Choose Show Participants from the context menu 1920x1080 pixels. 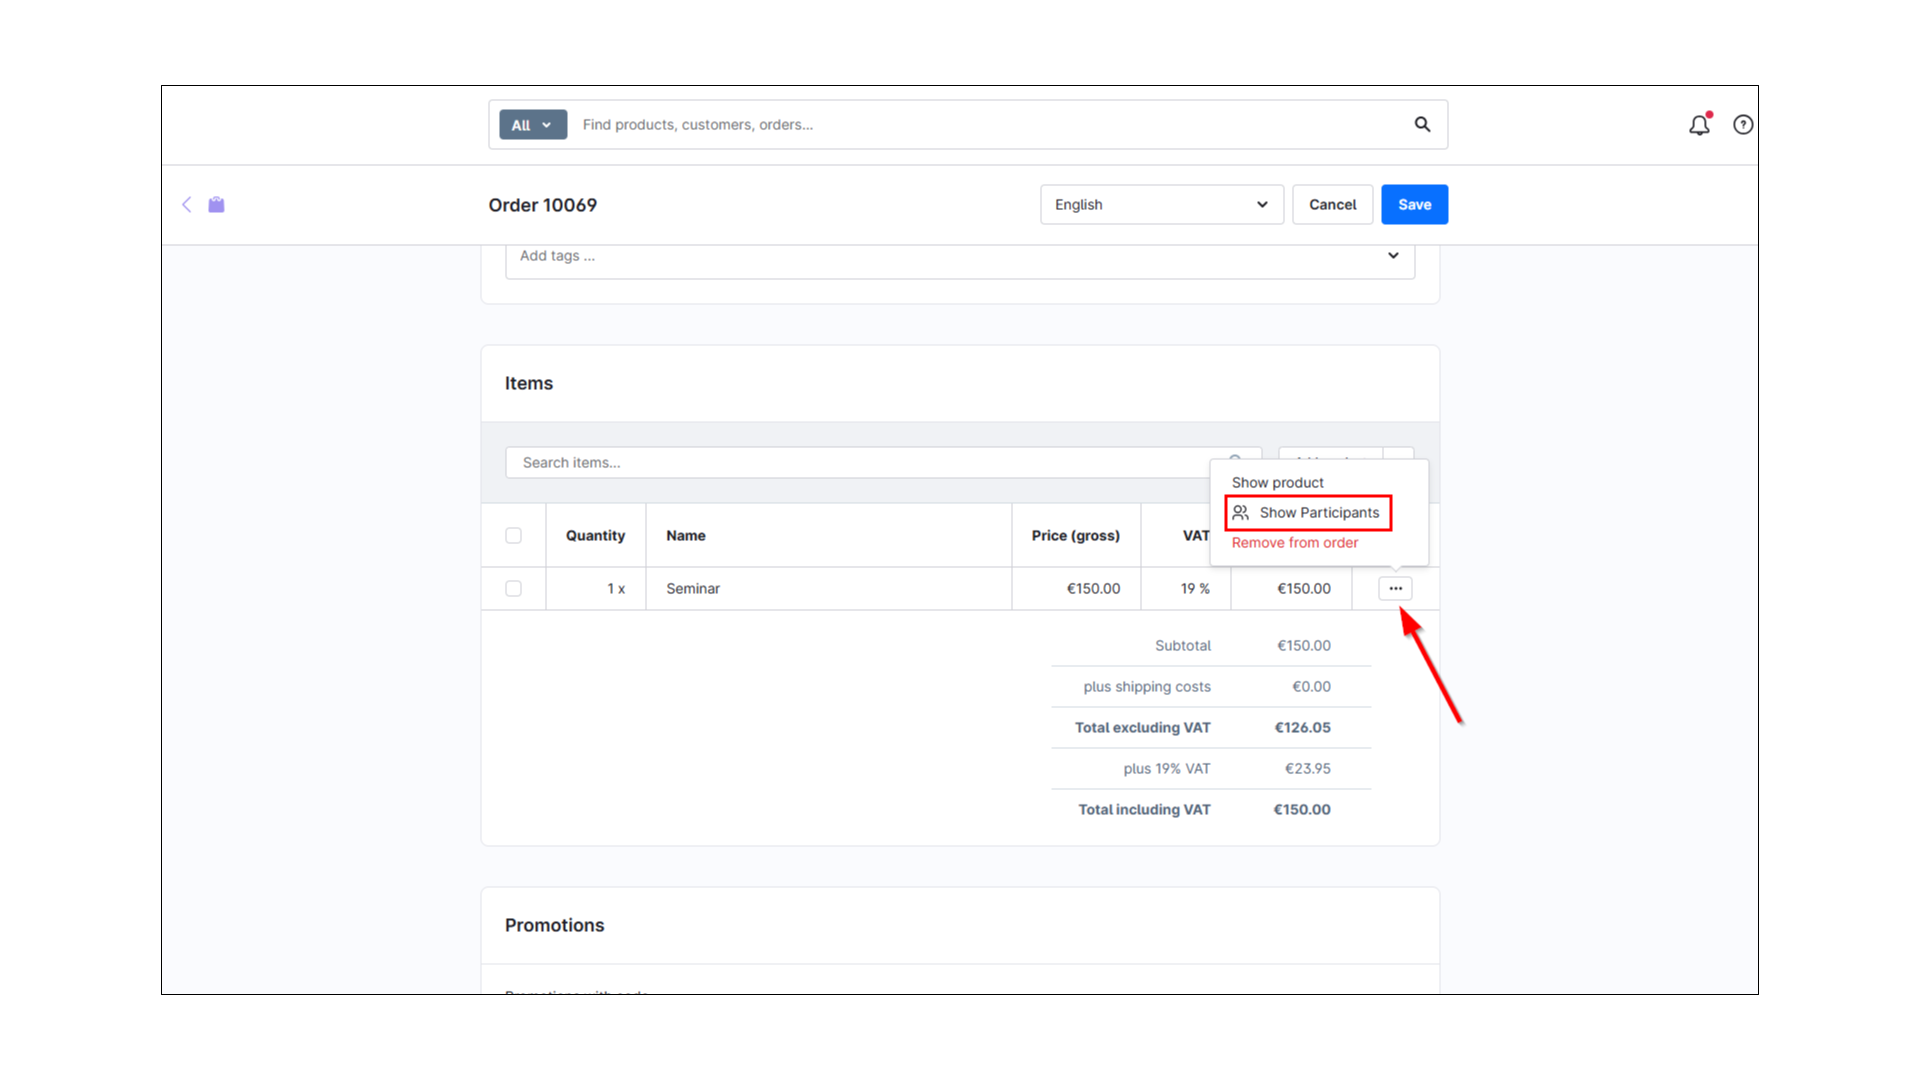click(x=1318, y=513)
